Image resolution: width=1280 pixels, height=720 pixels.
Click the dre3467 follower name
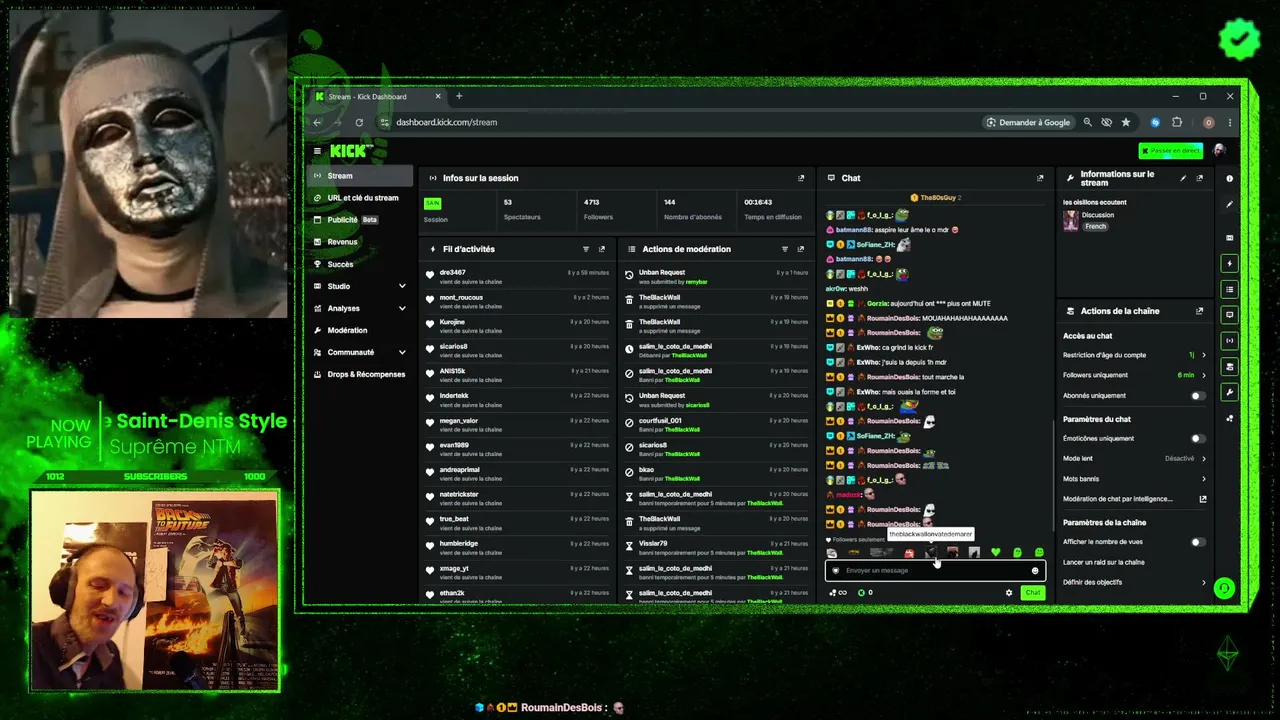(x=452, y=273)
